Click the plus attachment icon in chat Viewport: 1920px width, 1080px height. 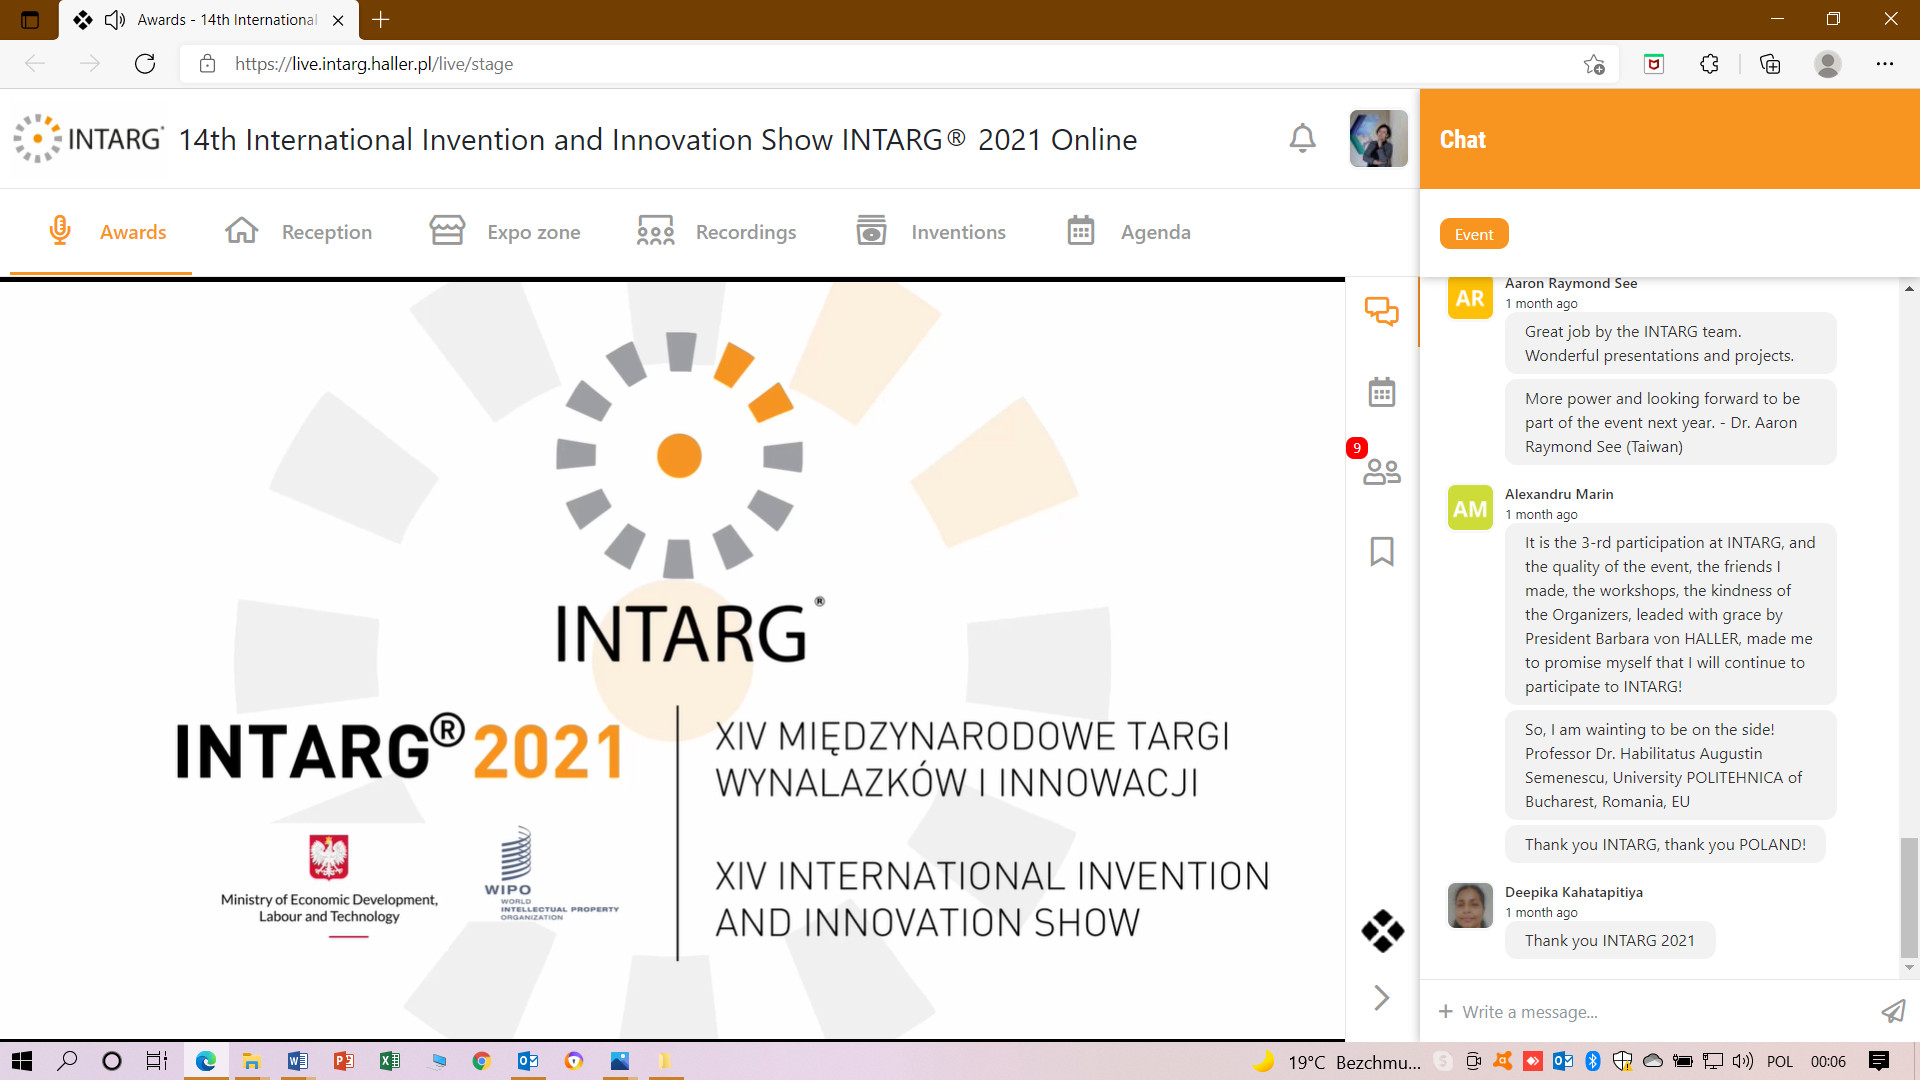tap(1445, 1011)
